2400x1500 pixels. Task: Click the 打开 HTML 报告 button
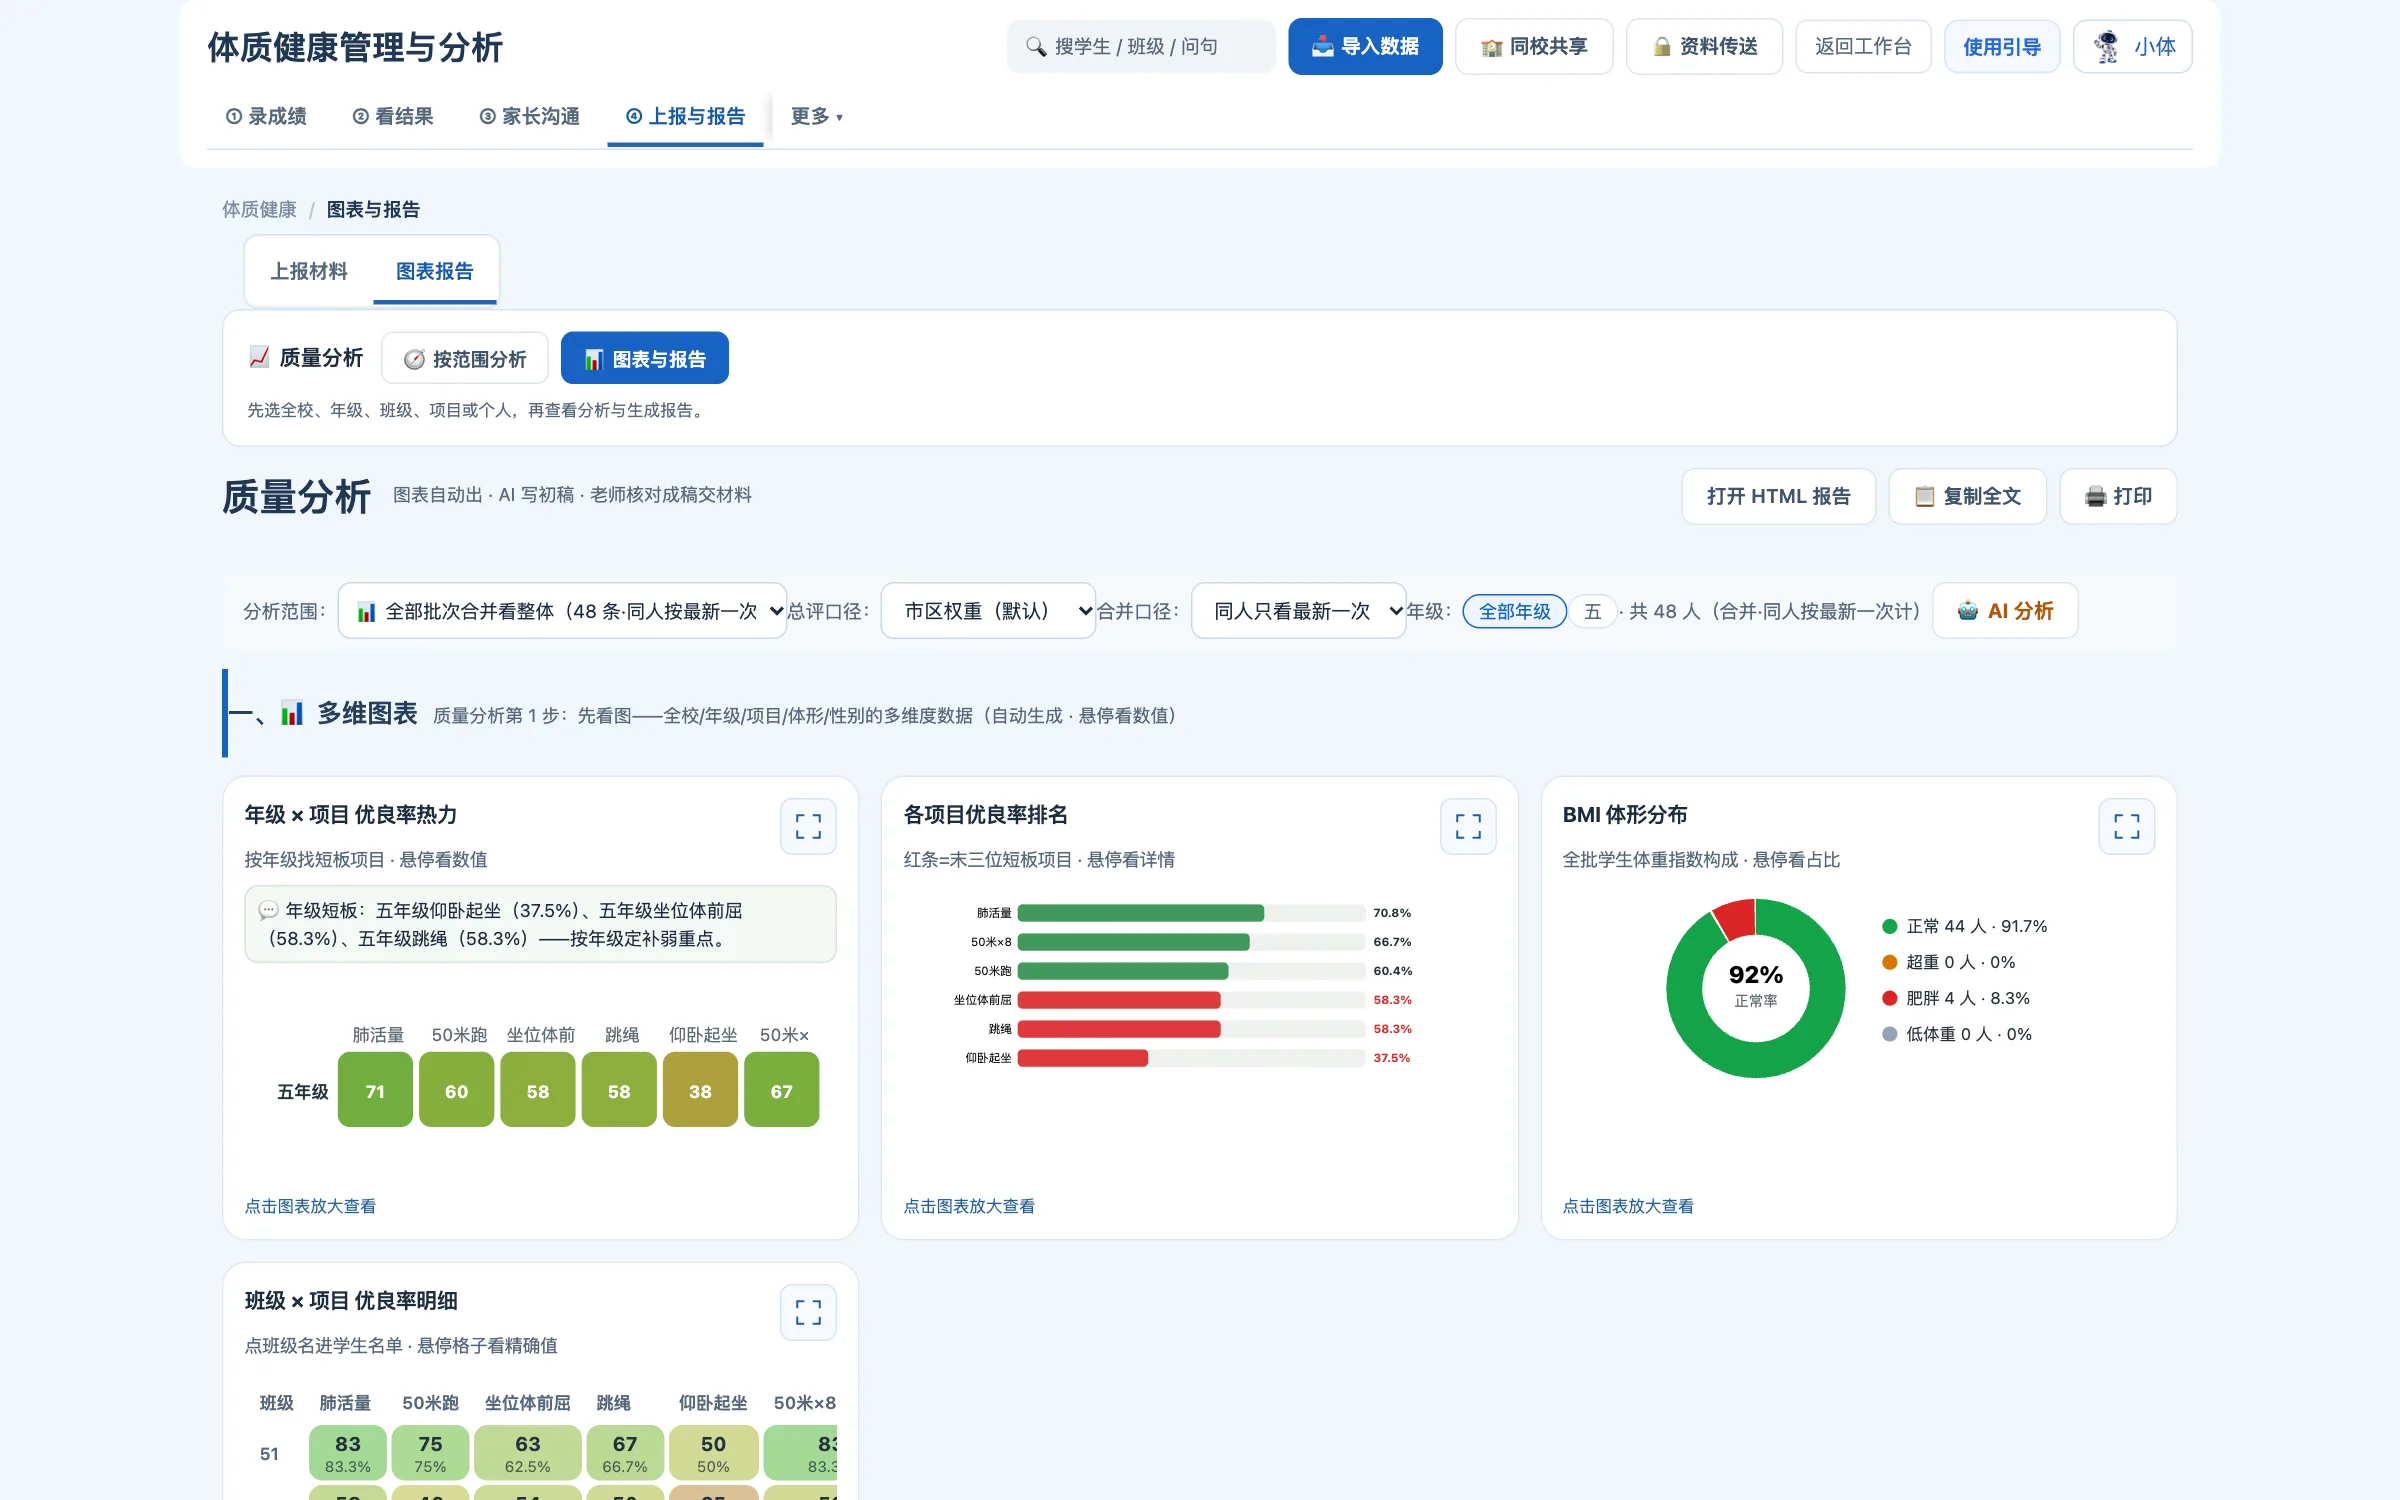click(x=1778, y=497)
